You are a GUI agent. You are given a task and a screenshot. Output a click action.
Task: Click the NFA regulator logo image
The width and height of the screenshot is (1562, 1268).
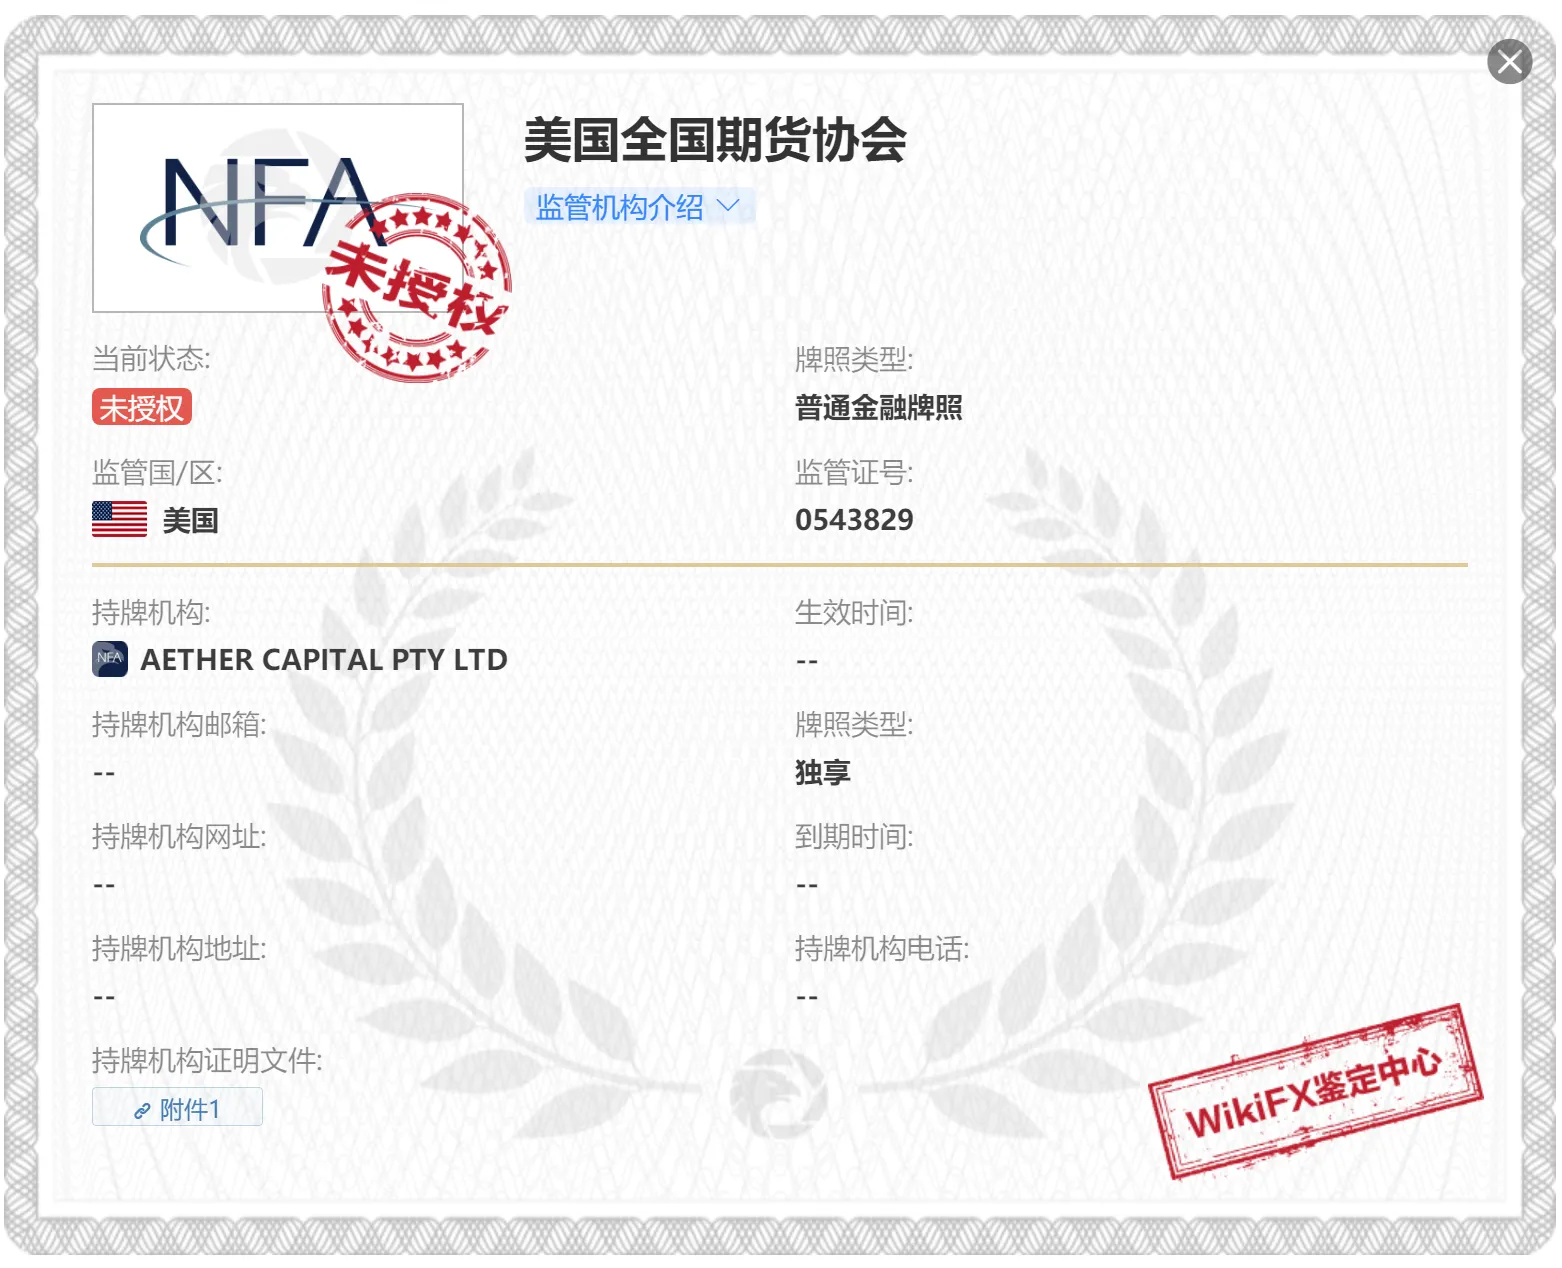278,208
